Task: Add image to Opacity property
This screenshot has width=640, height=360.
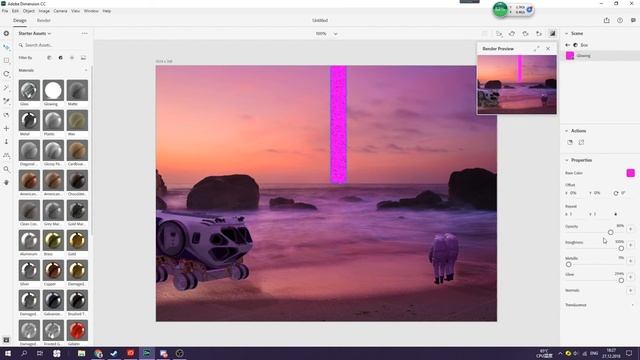Action: [631, 229]
